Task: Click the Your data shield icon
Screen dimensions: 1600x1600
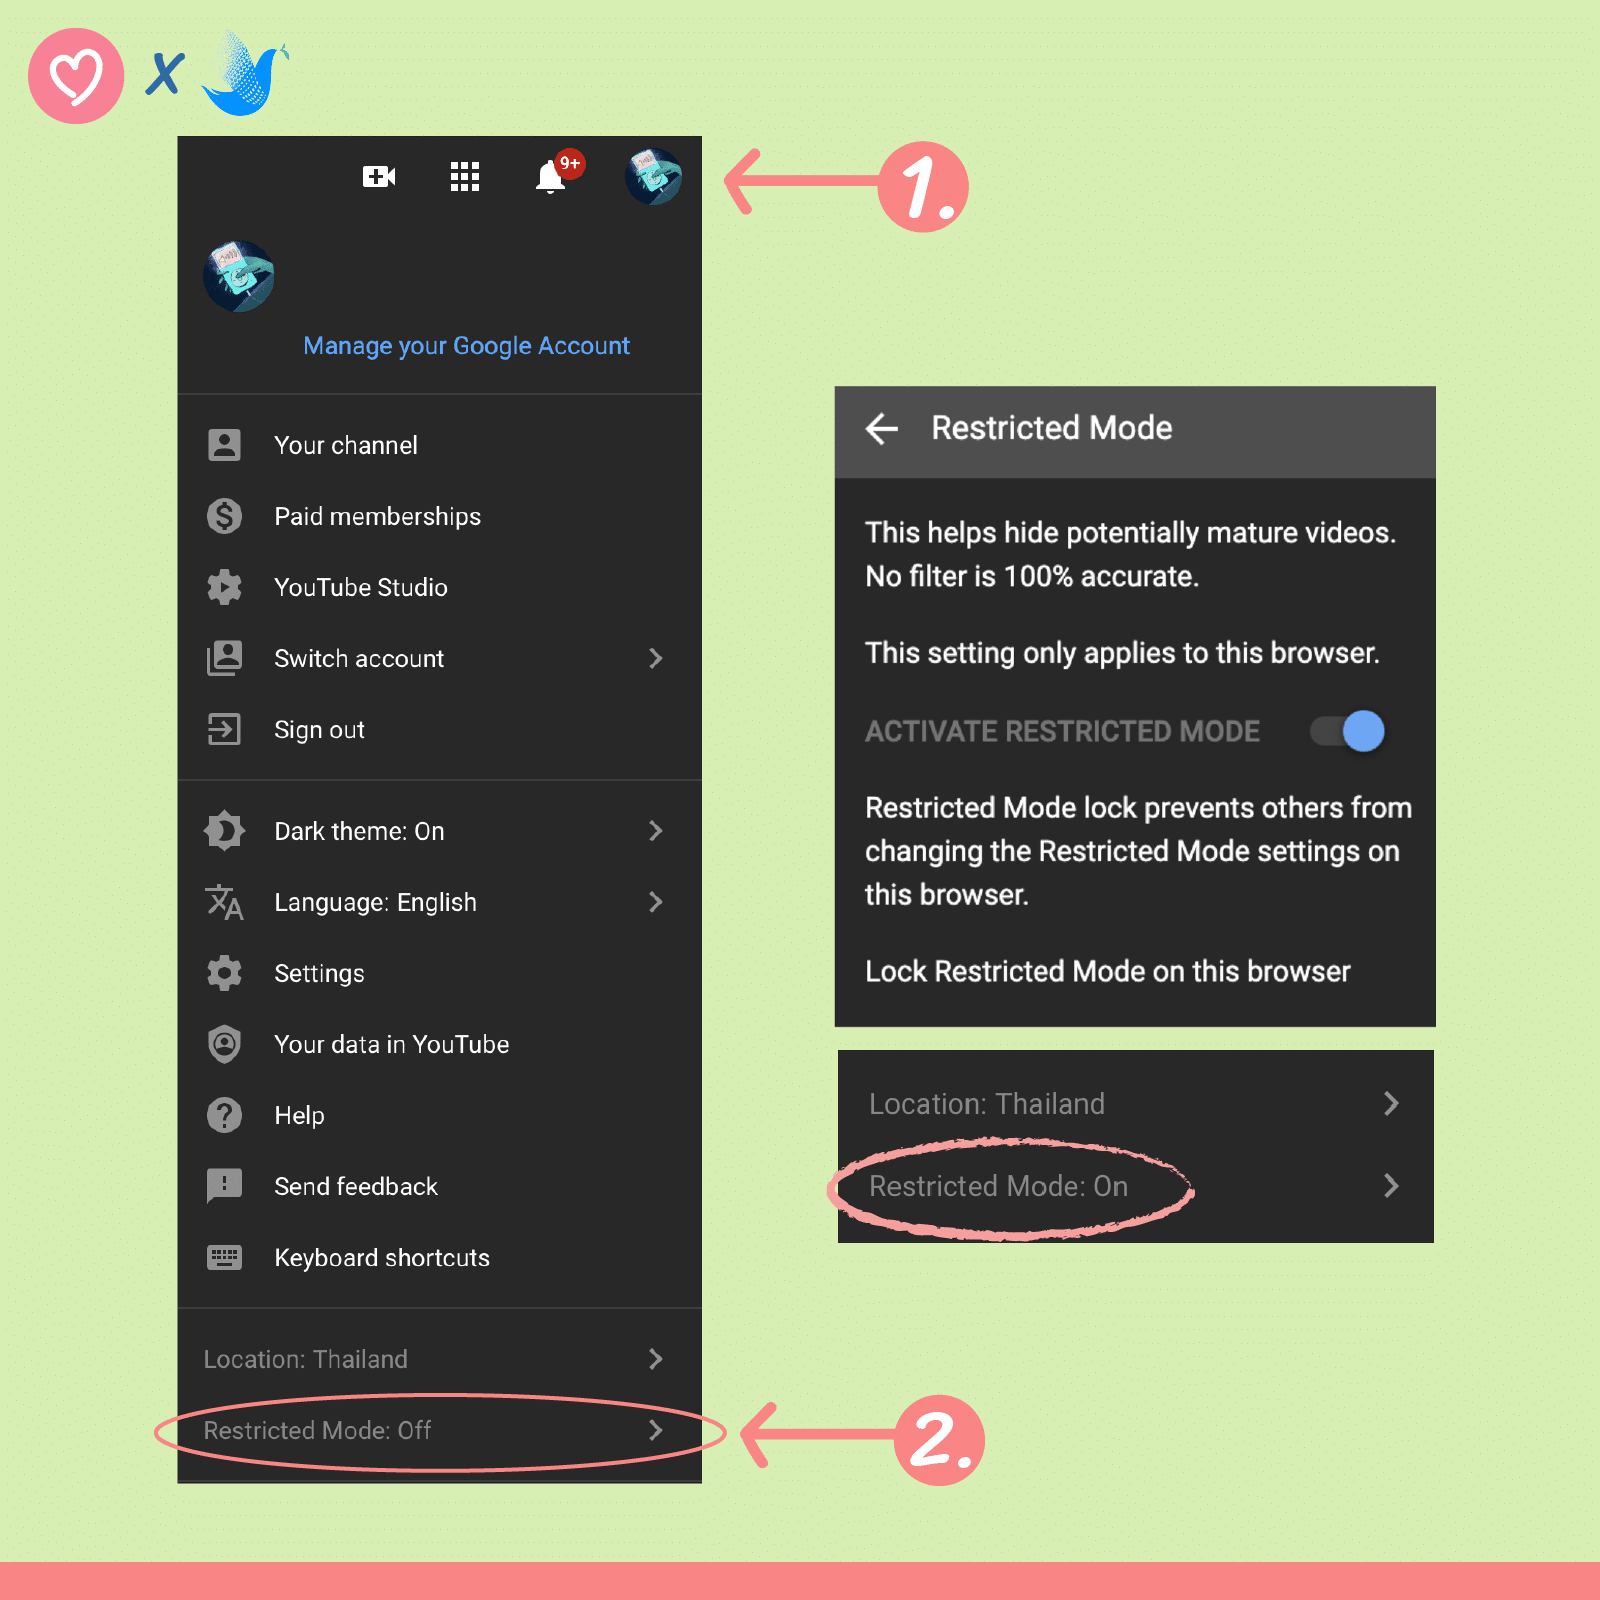Action: 224,1044
